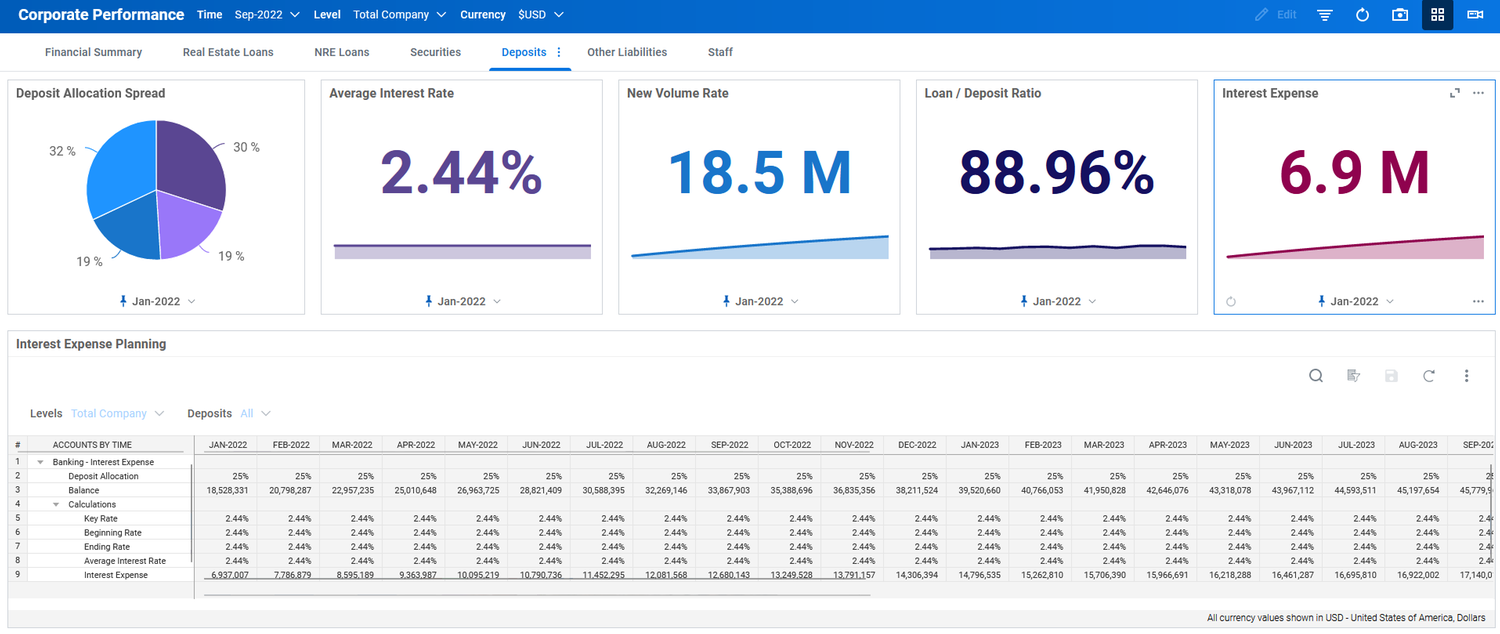Refresh the dashboard using the reload icon
The image size is (1500, 634).
click(x=1362, y=15)
